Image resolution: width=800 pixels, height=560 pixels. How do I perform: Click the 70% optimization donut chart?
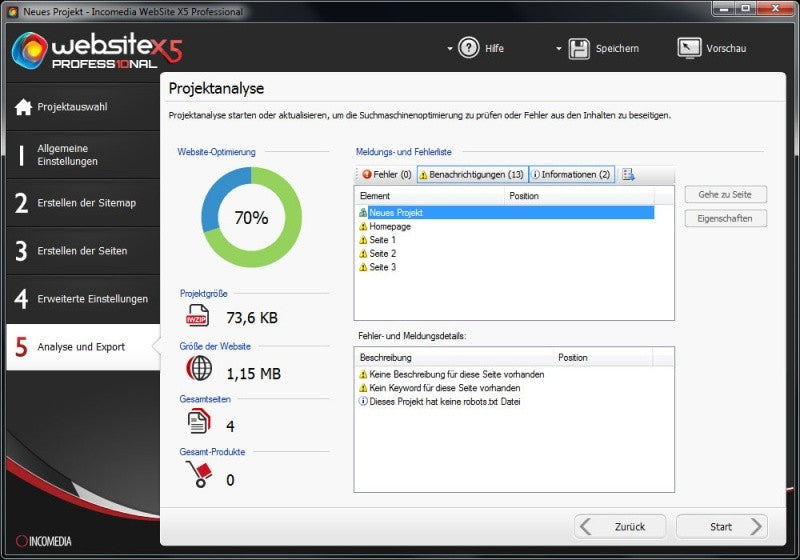[252, 217]
